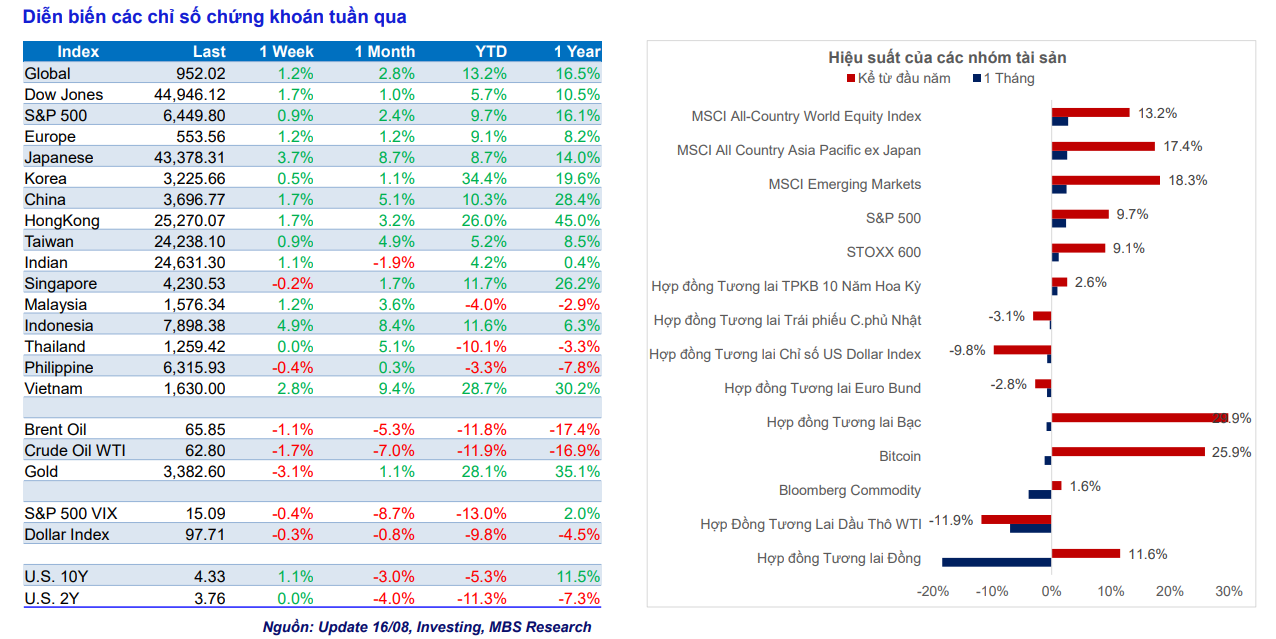Click the 'S&P 500 VIX' row label
Image resolution: width=1276 pixels, height=639 pixels.
pyautogui.click(x=70, y=514)
